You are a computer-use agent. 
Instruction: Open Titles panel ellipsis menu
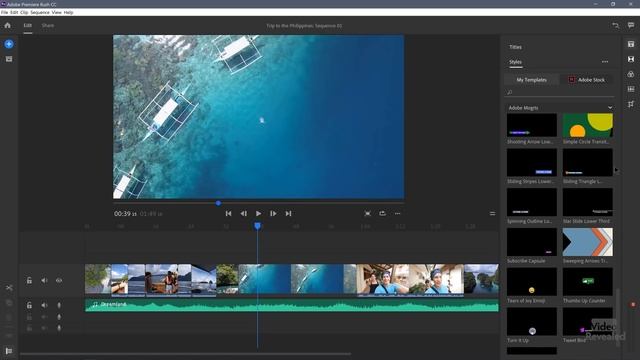tap(605, 62)
